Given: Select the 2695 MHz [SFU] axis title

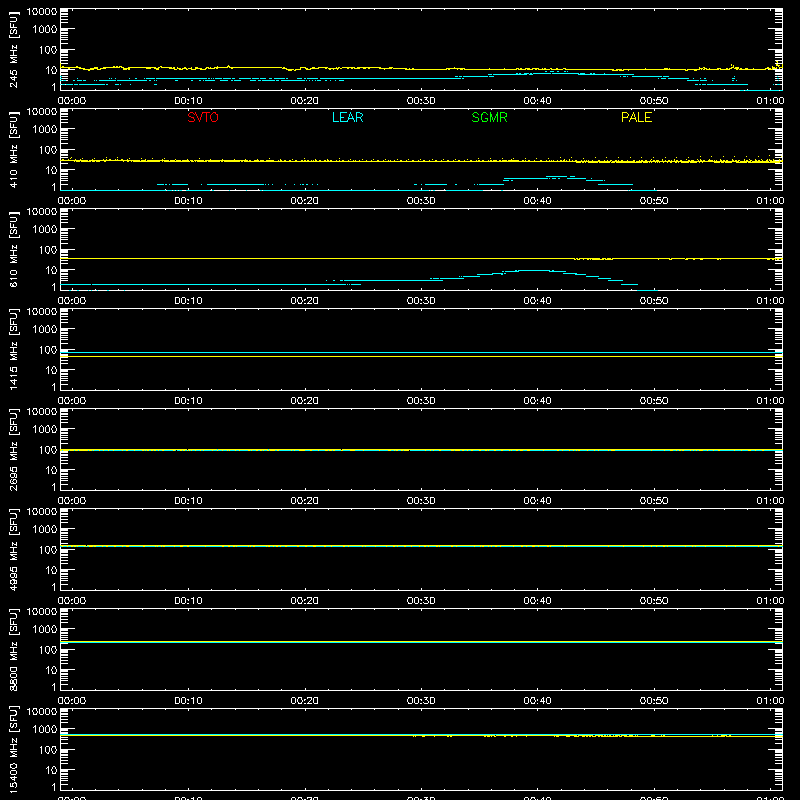Looking at the screenshot, I should point(13,449).
